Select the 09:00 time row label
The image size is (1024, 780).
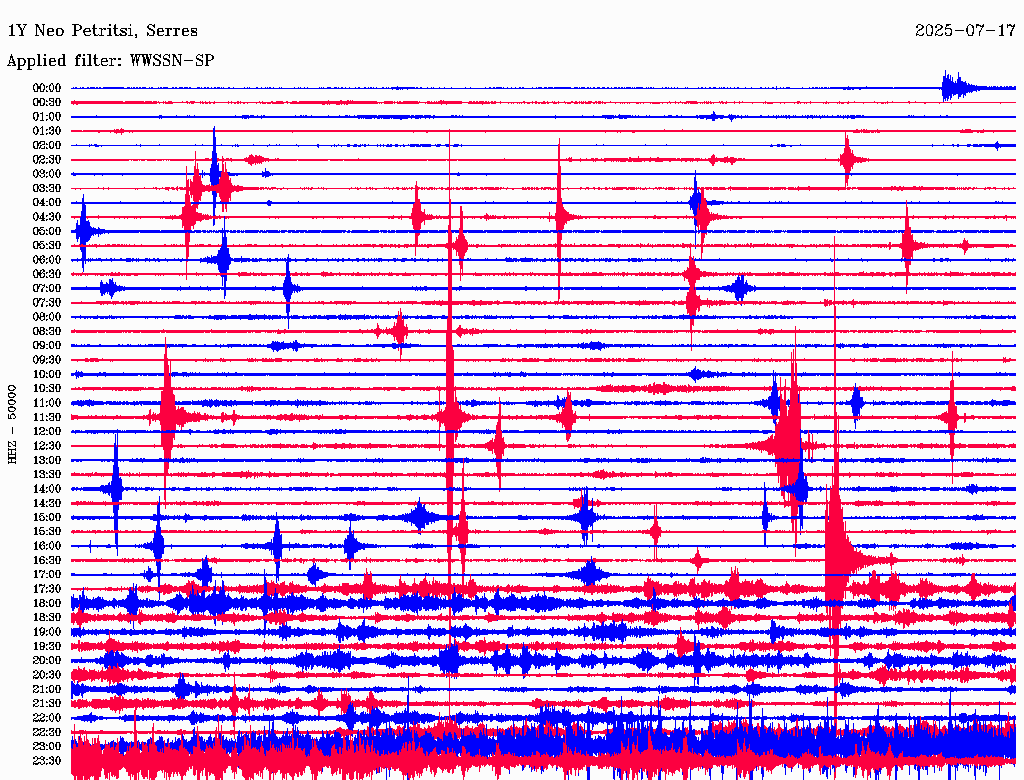pyautogui.click(x=47, y=346)
